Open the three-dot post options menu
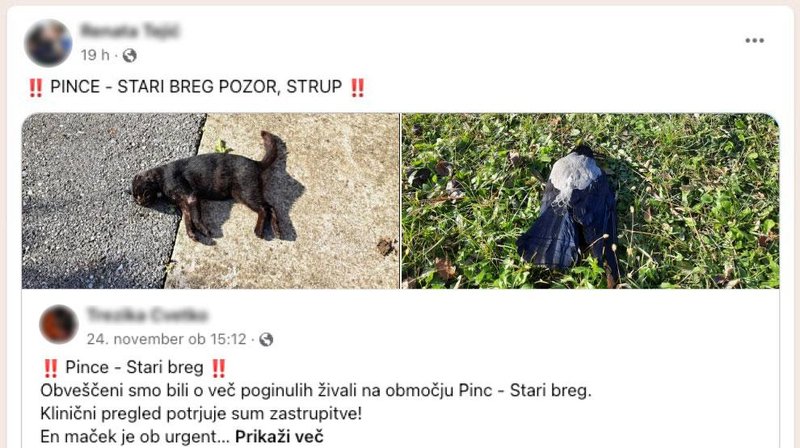 (754, 40)
